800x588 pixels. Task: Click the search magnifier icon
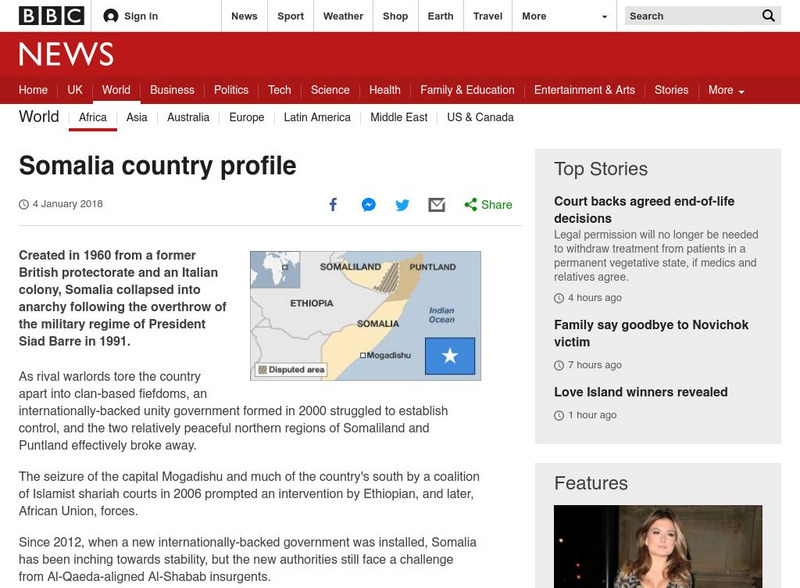(x=768, y=15)
